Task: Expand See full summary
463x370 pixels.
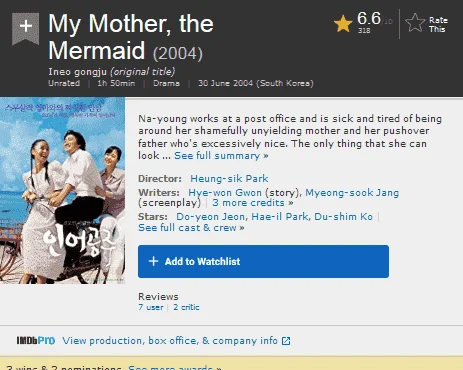Action: click(x=221, y=156)
